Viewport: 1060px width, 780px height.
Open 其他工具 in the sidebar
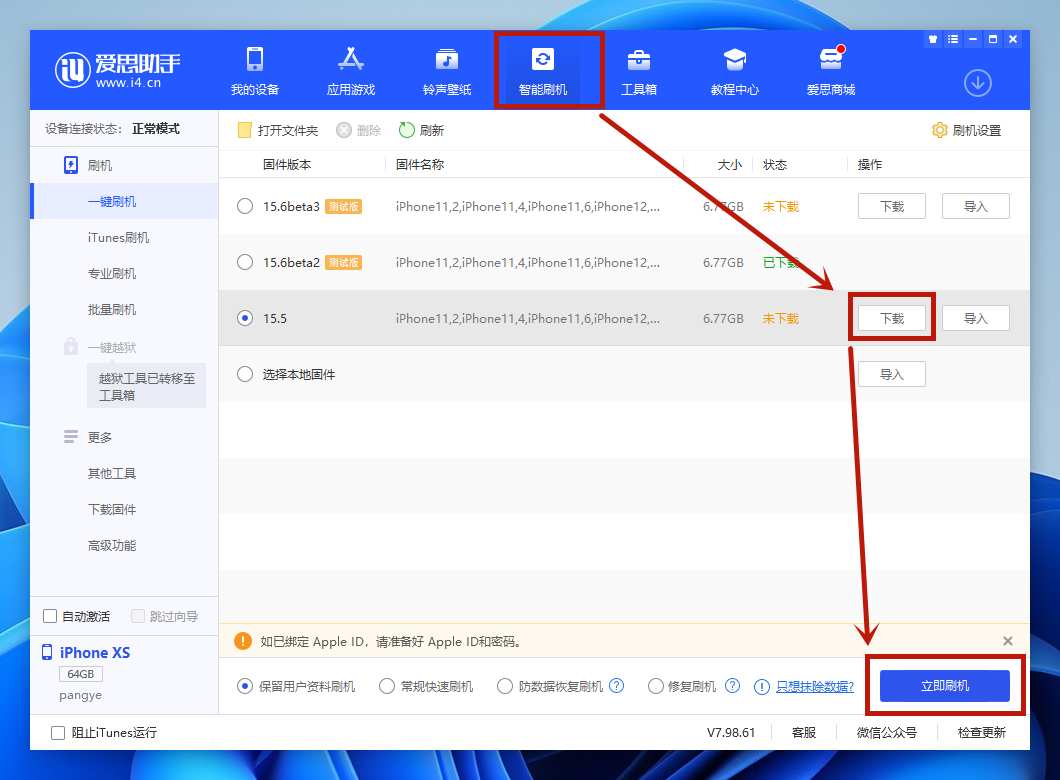coord(112,473)
